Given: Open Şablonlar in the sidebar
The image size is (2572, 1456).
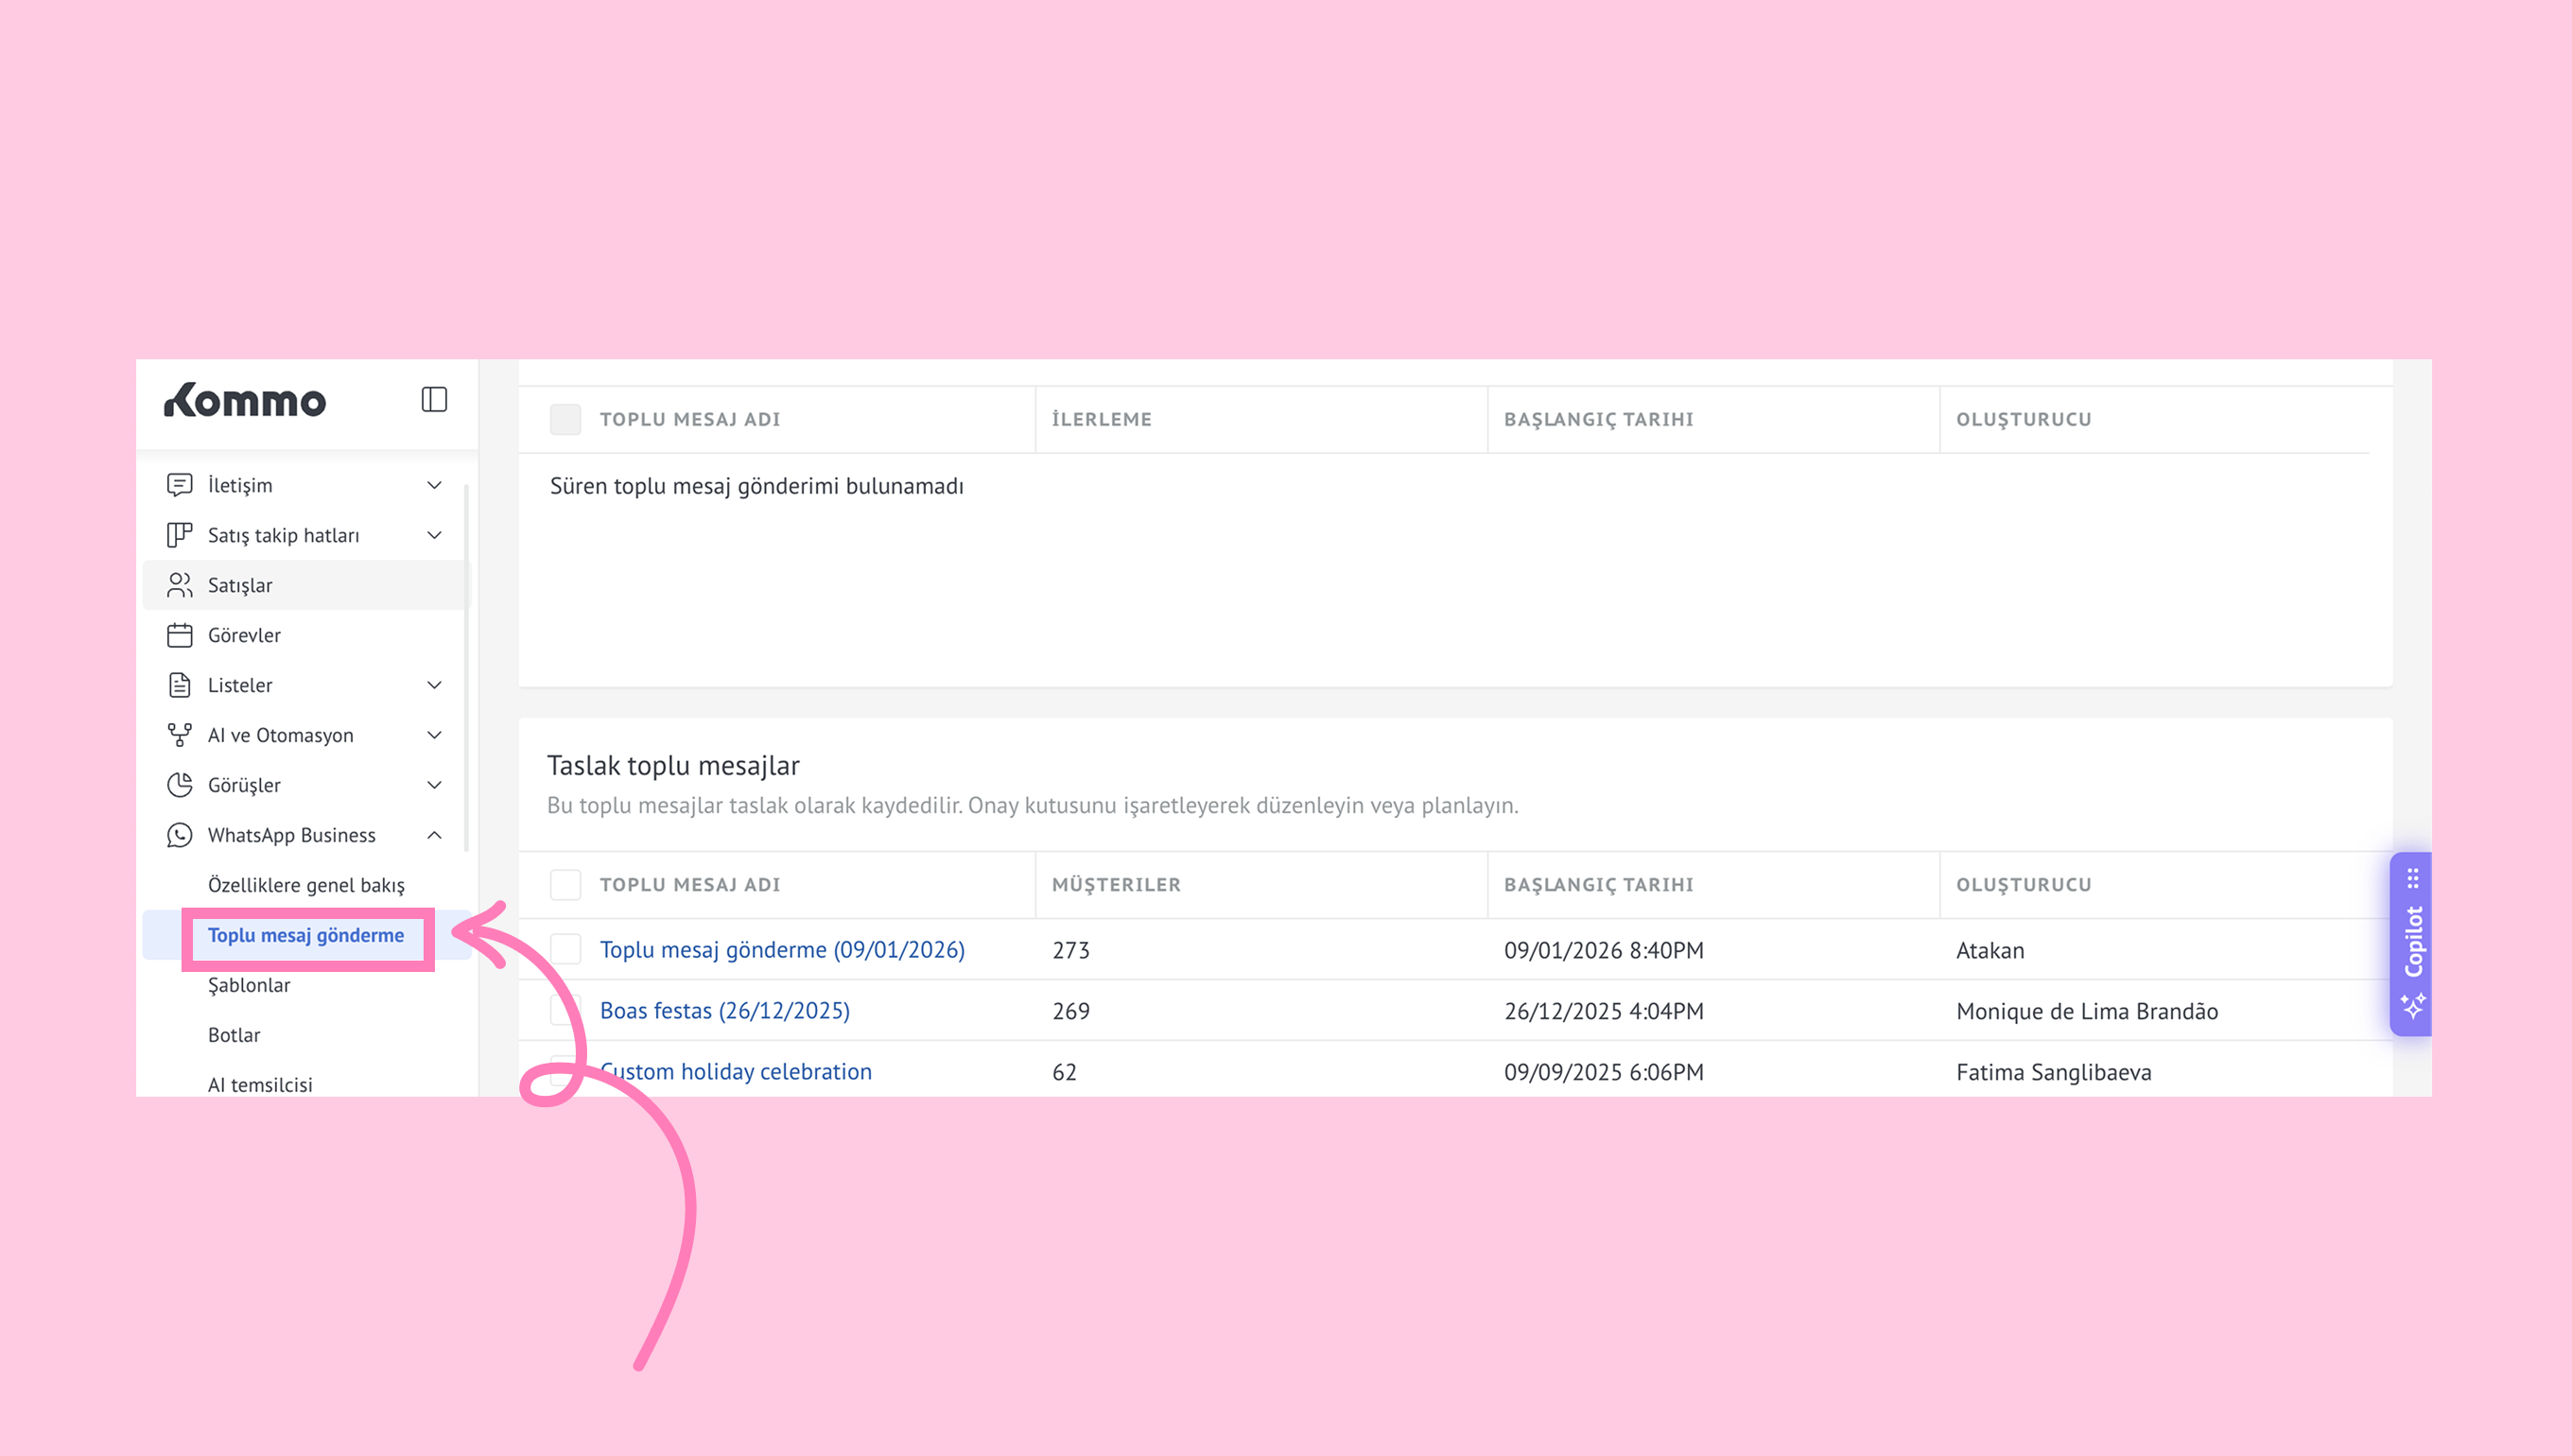Looking at the screenshot, I should [249, 985].
